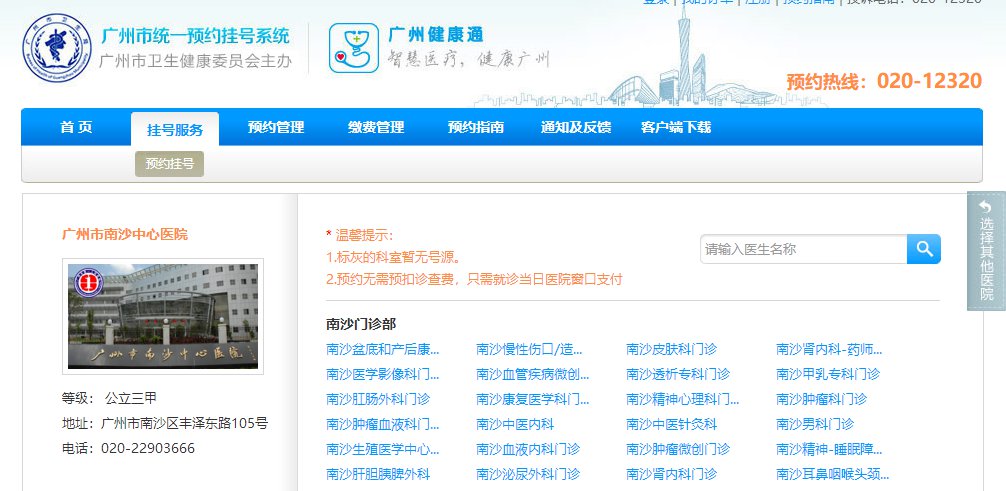Type in the doctor name search field

pos(803,249)
